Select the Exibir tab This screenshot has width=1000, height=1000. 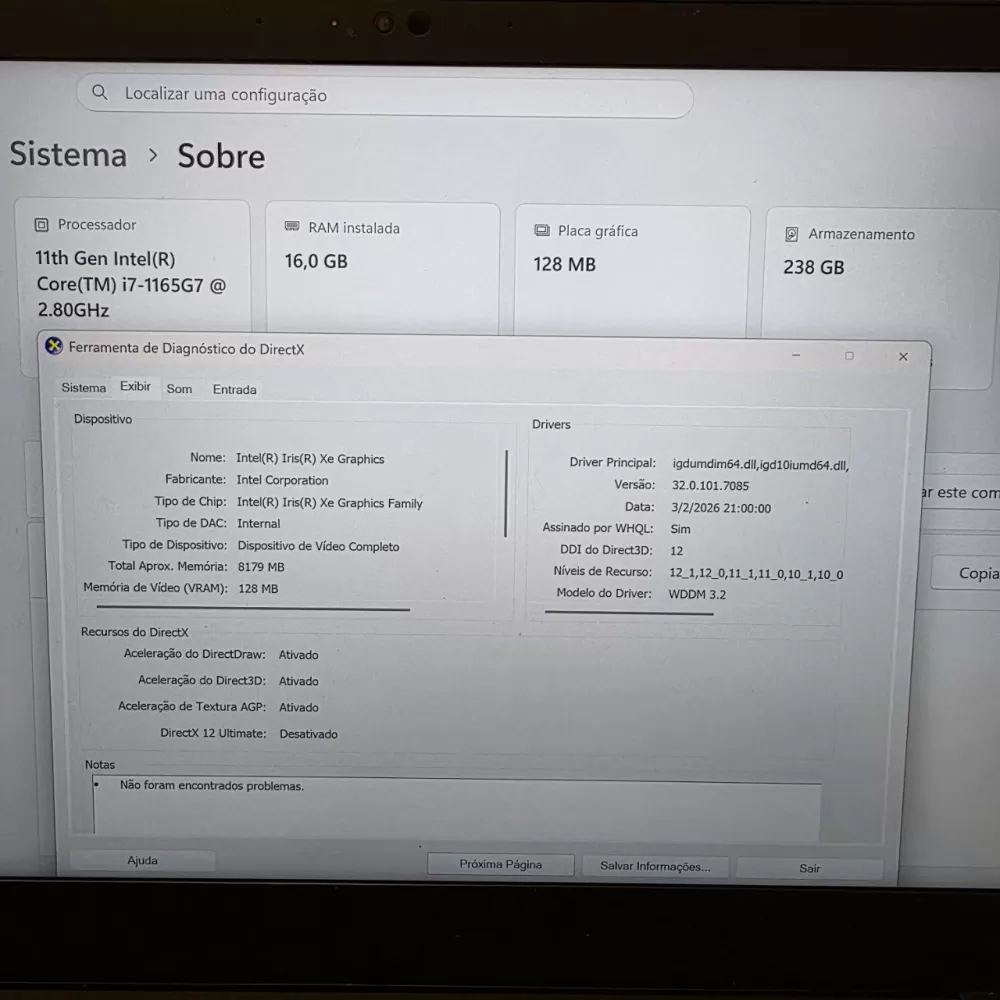coord(135,386)
